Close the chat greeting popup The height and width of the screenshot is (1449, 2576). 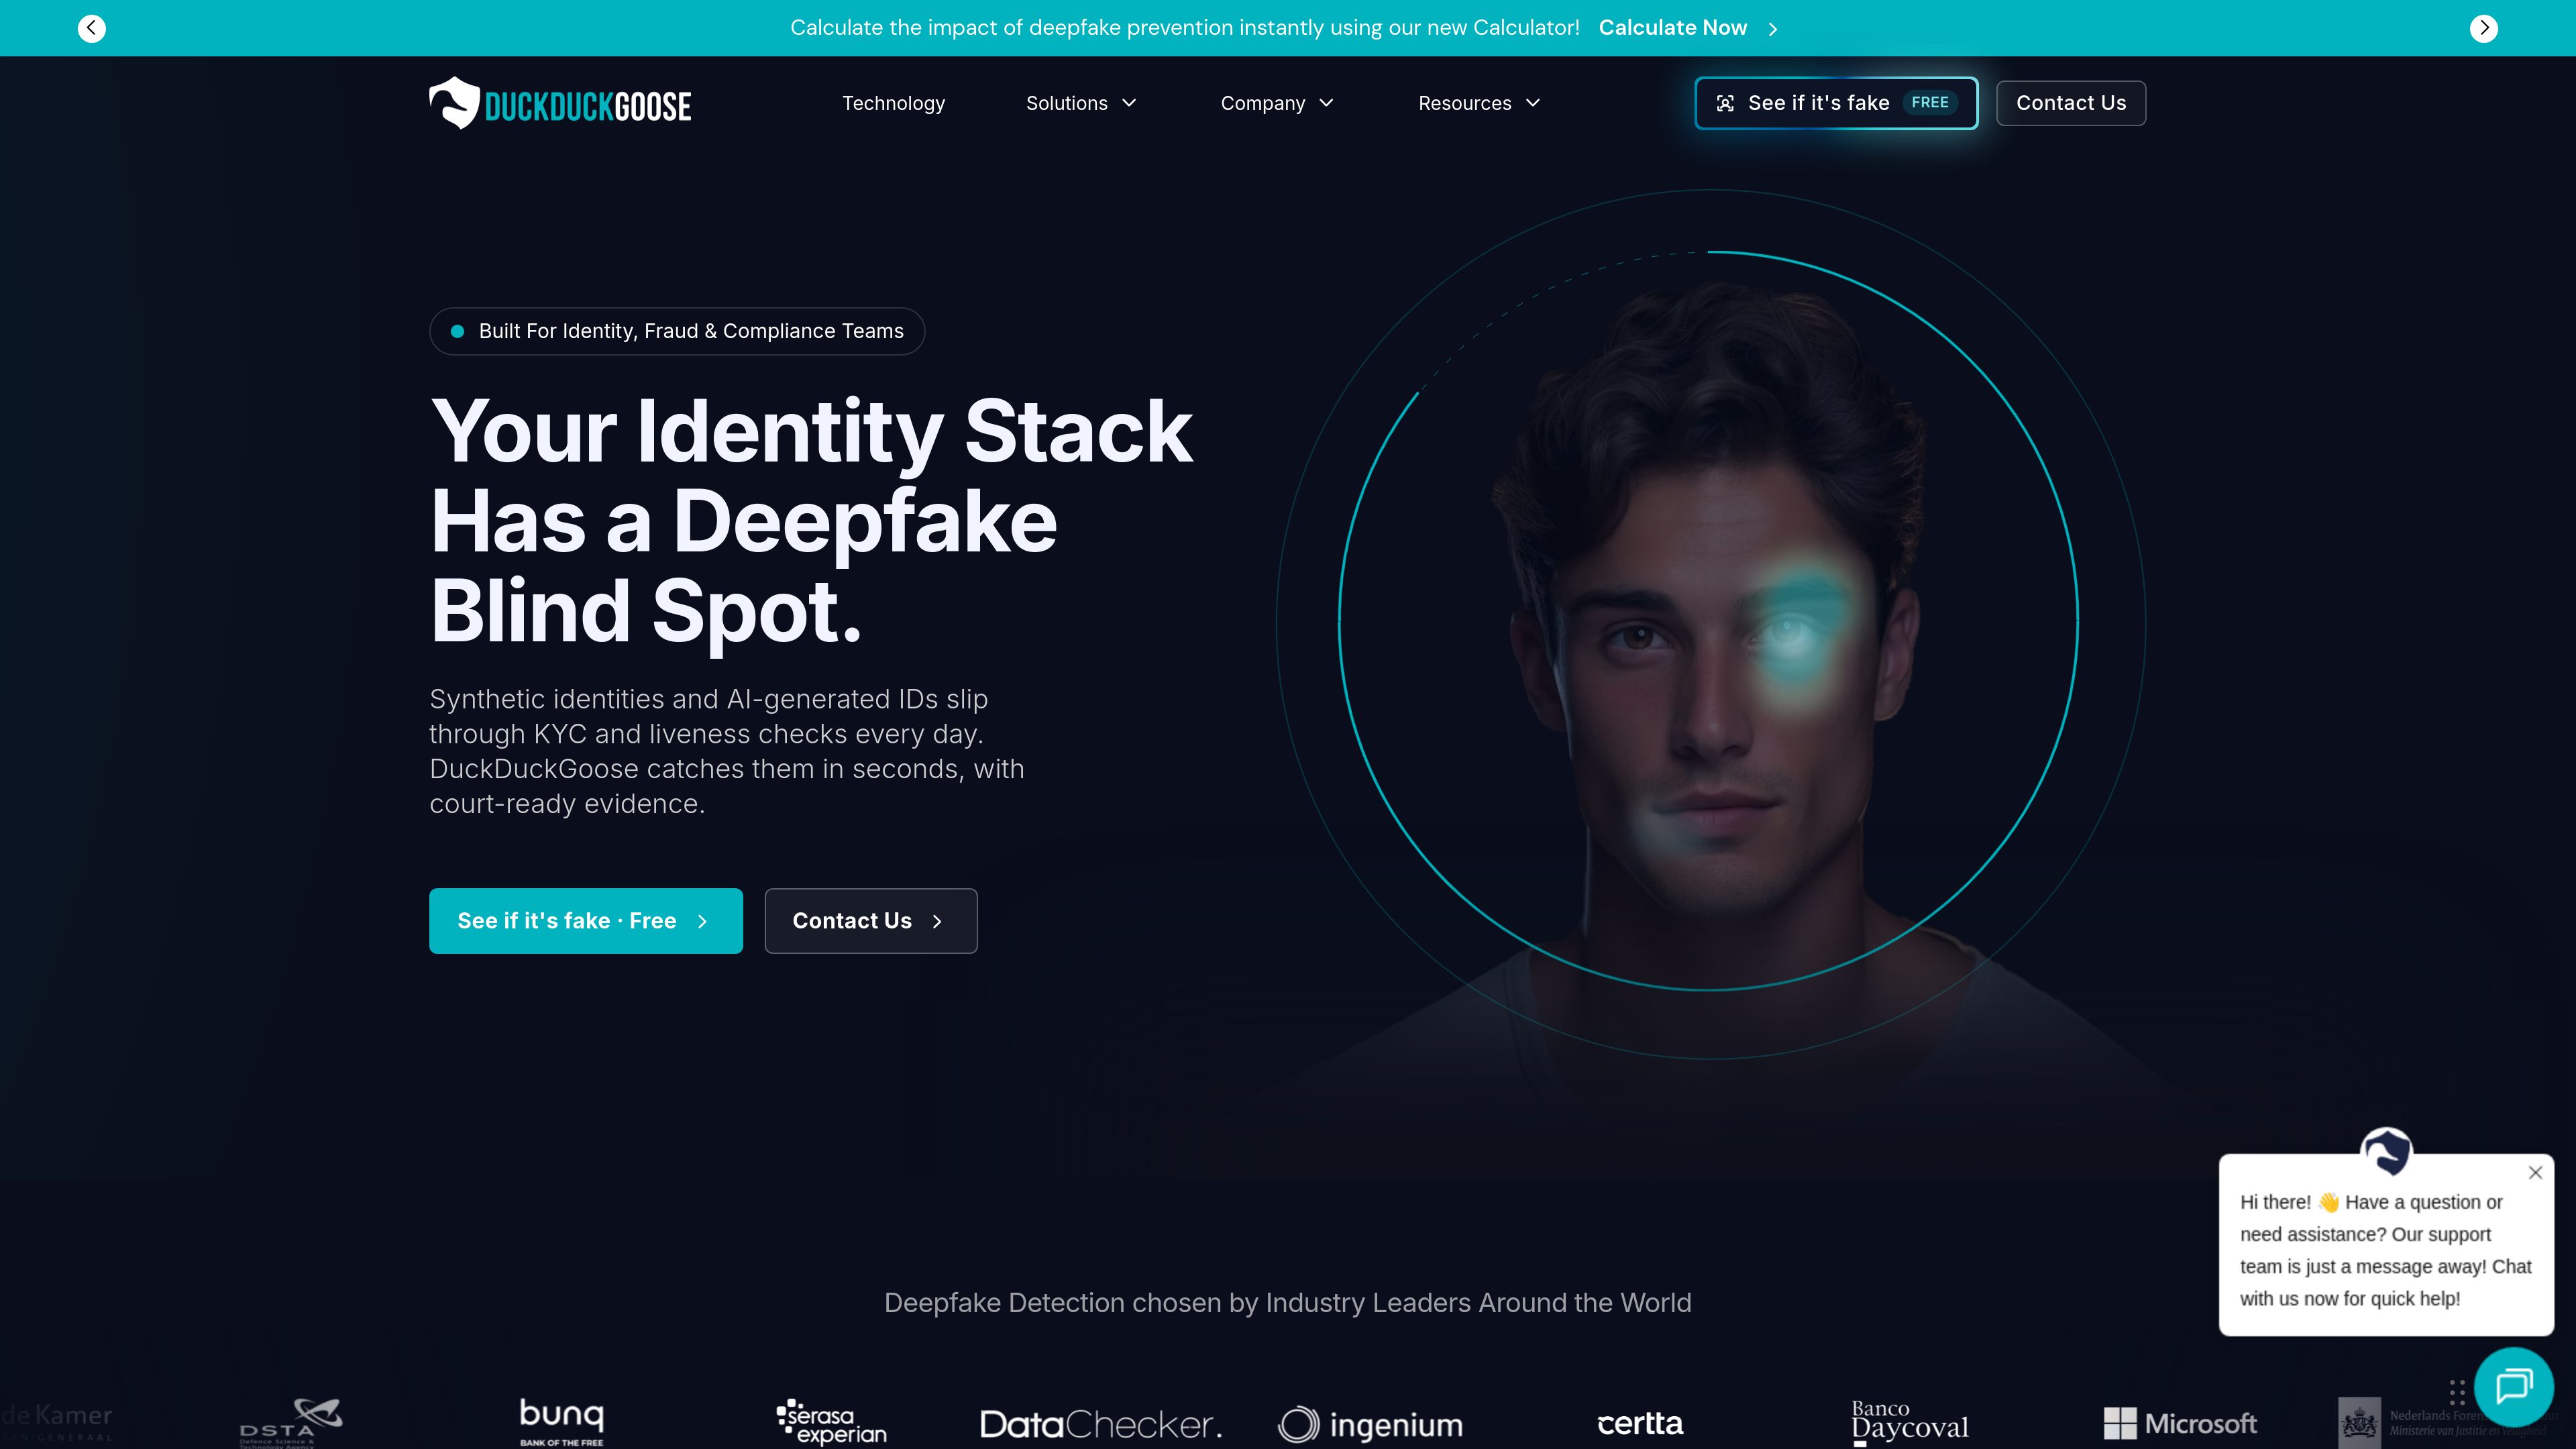click(x=2535, y=1173)
